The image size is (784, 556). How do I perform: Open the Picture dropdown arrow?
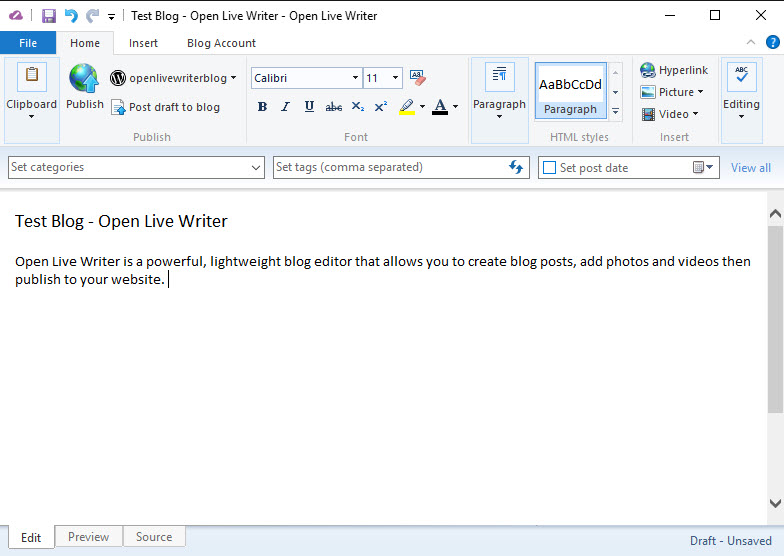(x=700, y=92)
